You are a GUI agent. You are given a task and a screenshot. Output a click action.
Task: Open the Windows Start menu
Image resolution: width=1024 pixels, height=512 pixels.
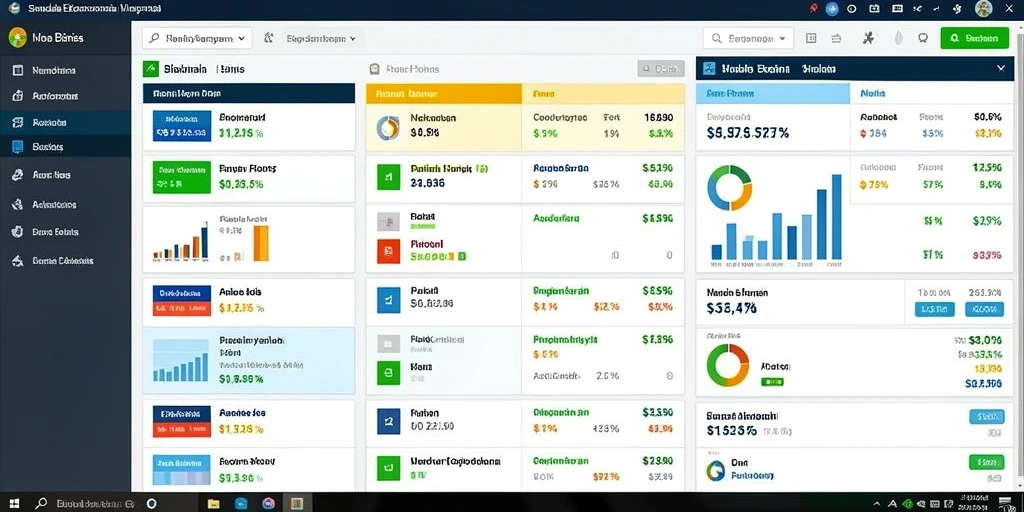[14, 504]
